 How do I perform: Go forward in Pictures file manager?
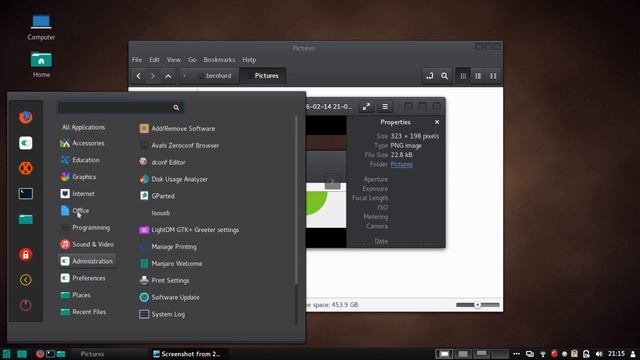[153, 76]
